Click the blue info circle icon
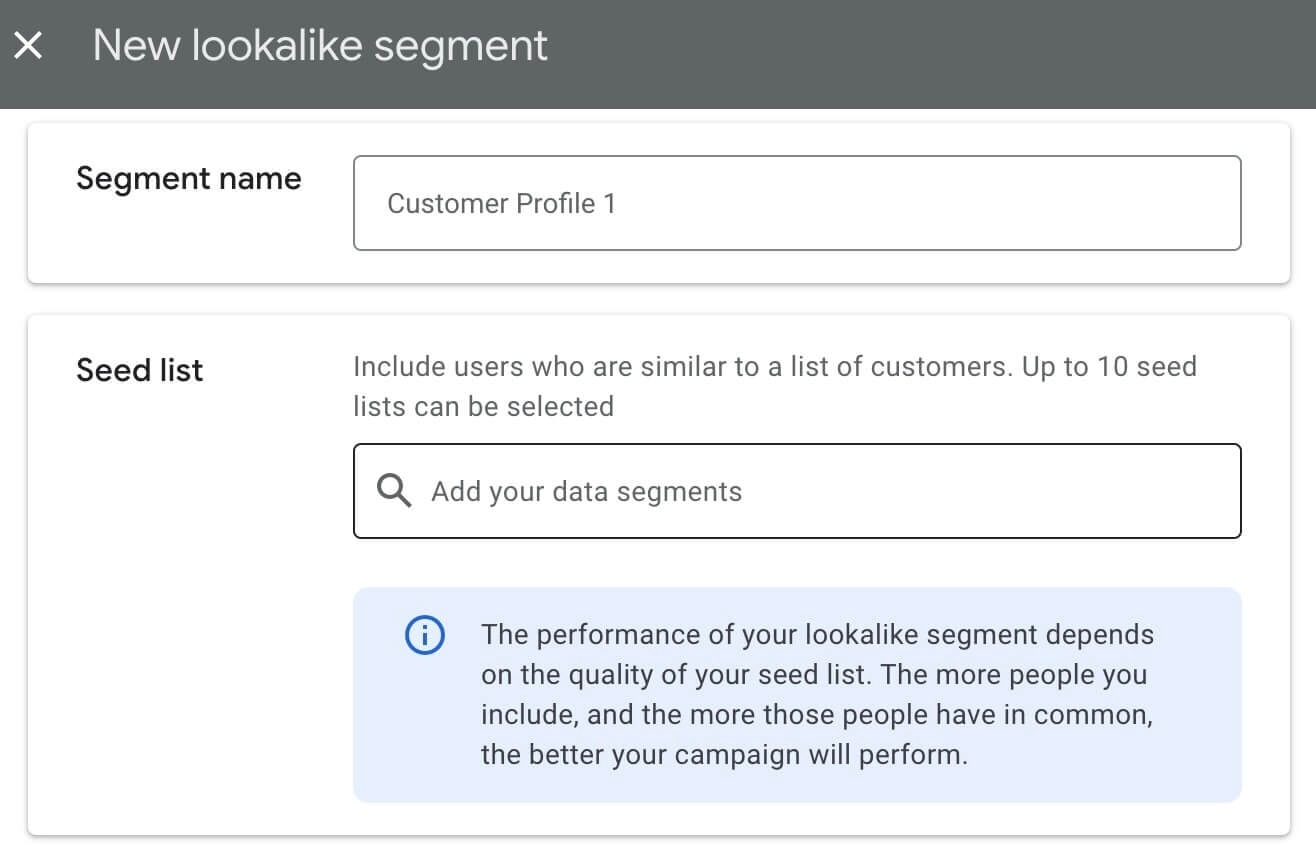1316x847 pixels. (424, 635)
